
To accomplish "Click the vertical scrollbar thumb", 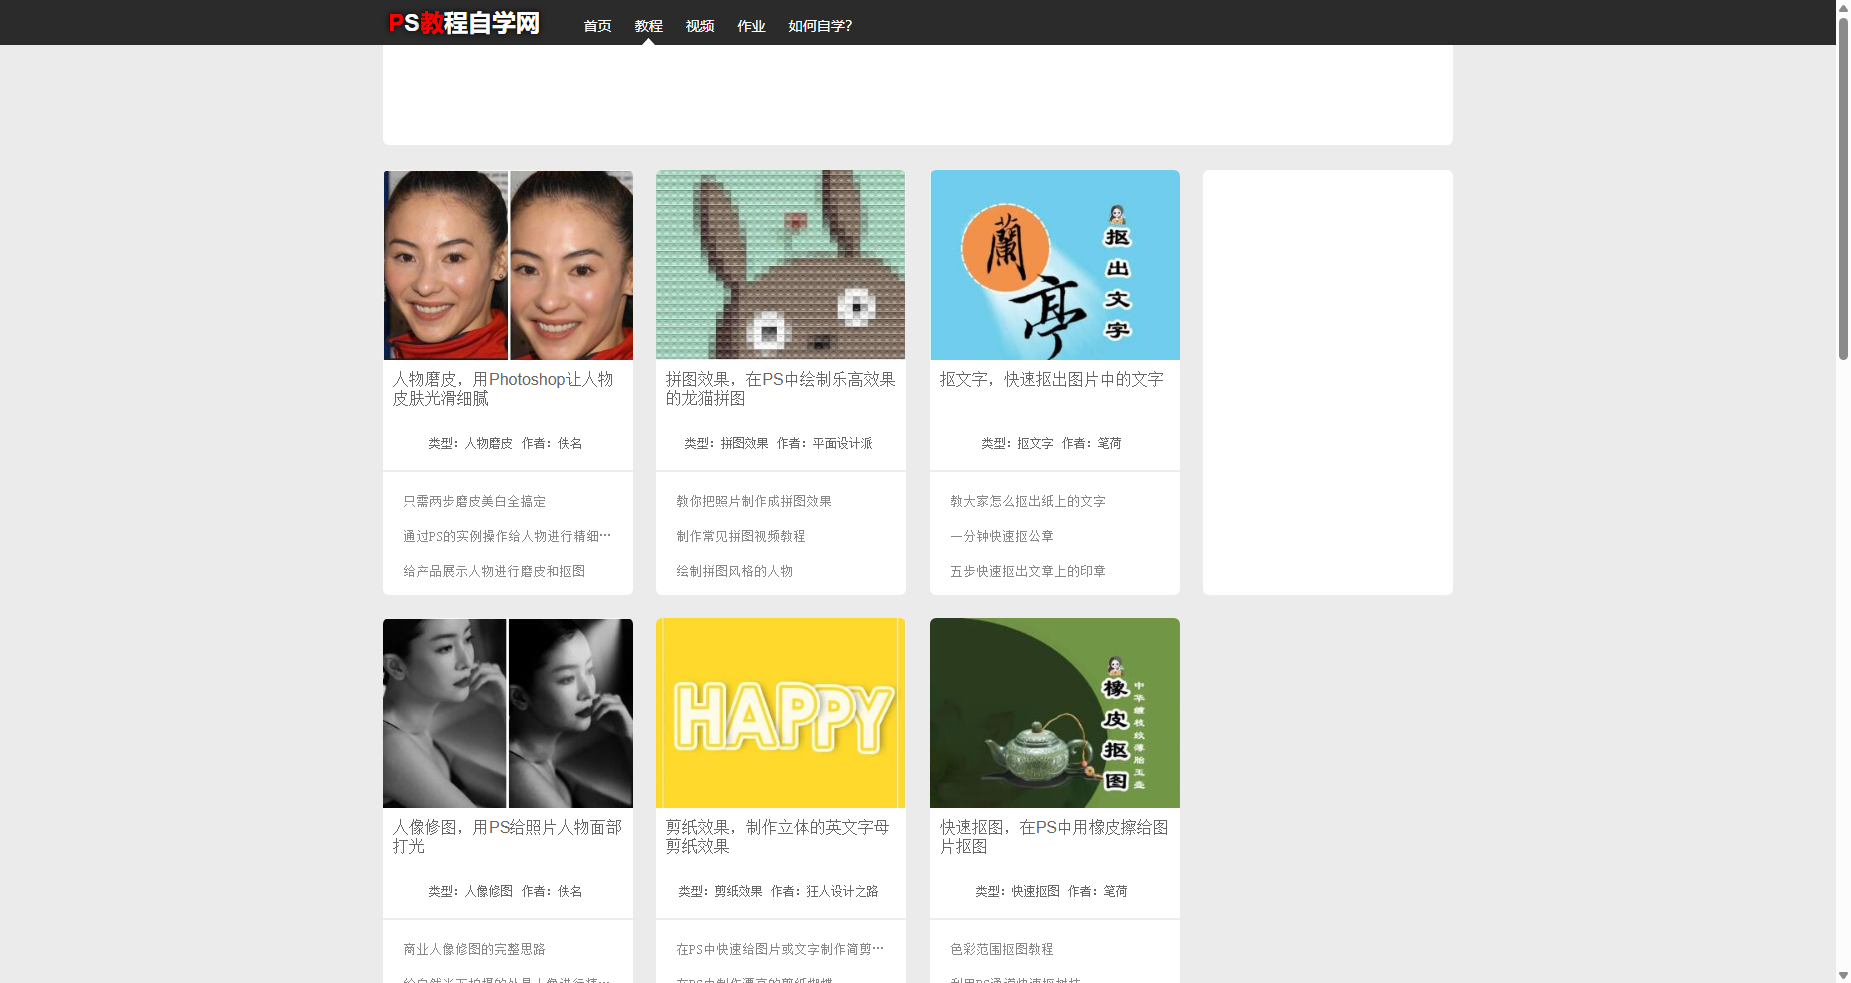I will (x=1843, y=189).
